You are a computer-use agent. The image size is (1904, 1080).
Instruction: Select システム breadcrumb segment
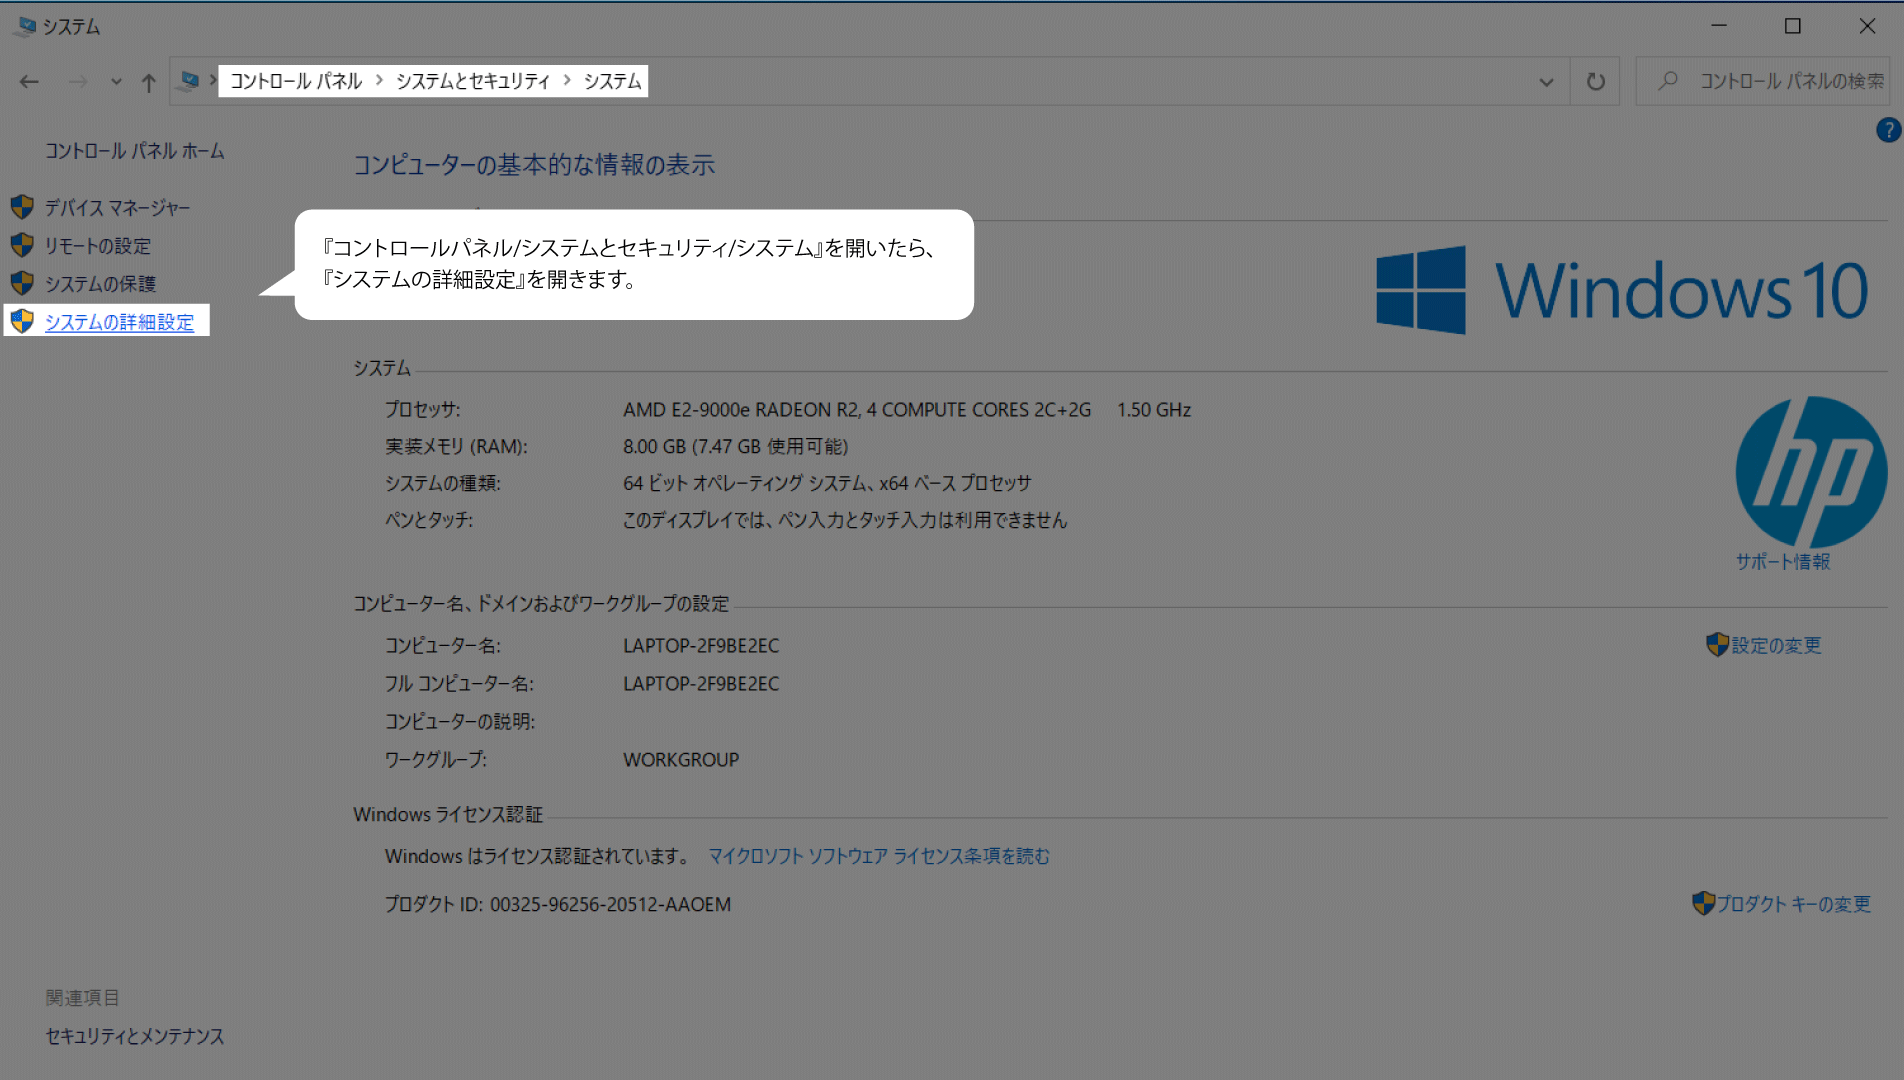tap(612, 81)
